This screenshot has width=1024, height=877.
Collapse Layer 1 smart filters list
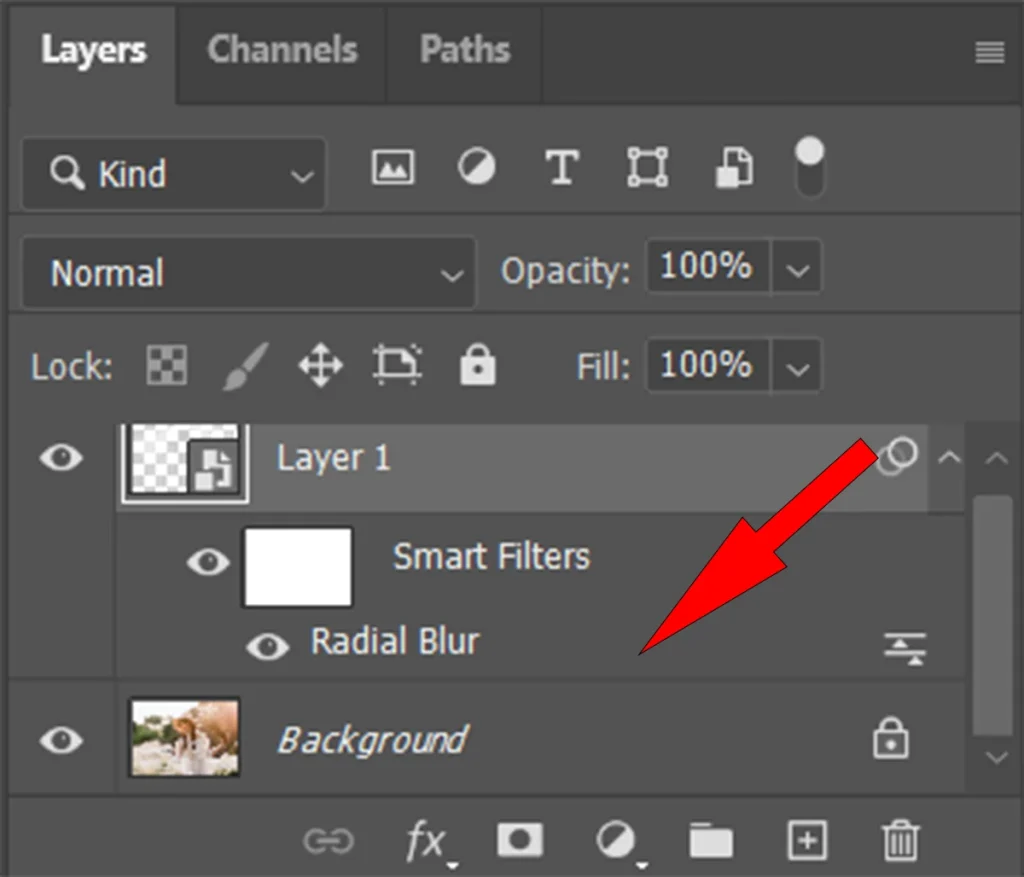(948, 459)
